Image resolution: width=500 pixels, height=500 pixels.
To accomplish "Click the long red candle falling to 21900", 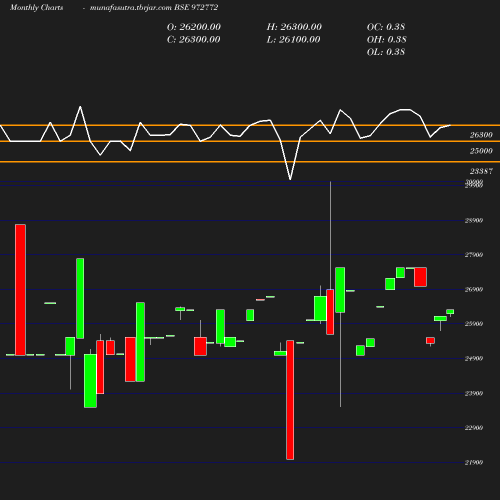I will pyautogui.click(x=290, y=400).
